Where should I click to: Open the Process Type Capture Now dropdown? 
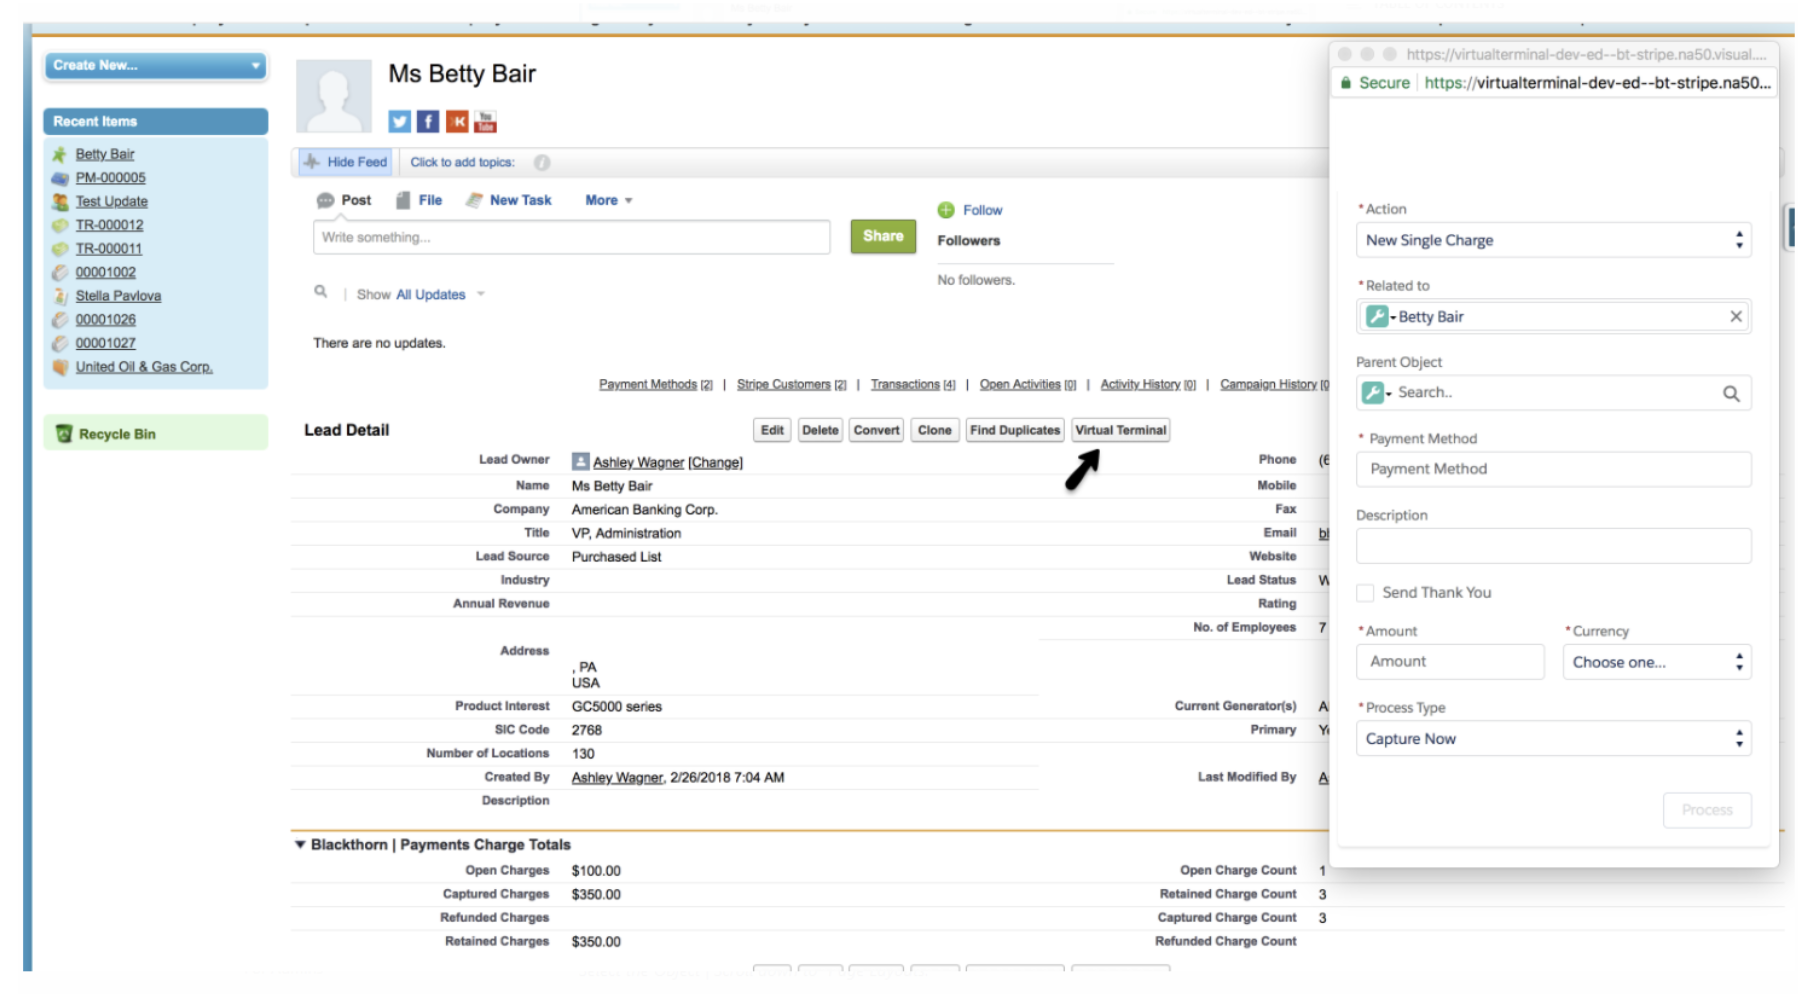coord(1554,739)
